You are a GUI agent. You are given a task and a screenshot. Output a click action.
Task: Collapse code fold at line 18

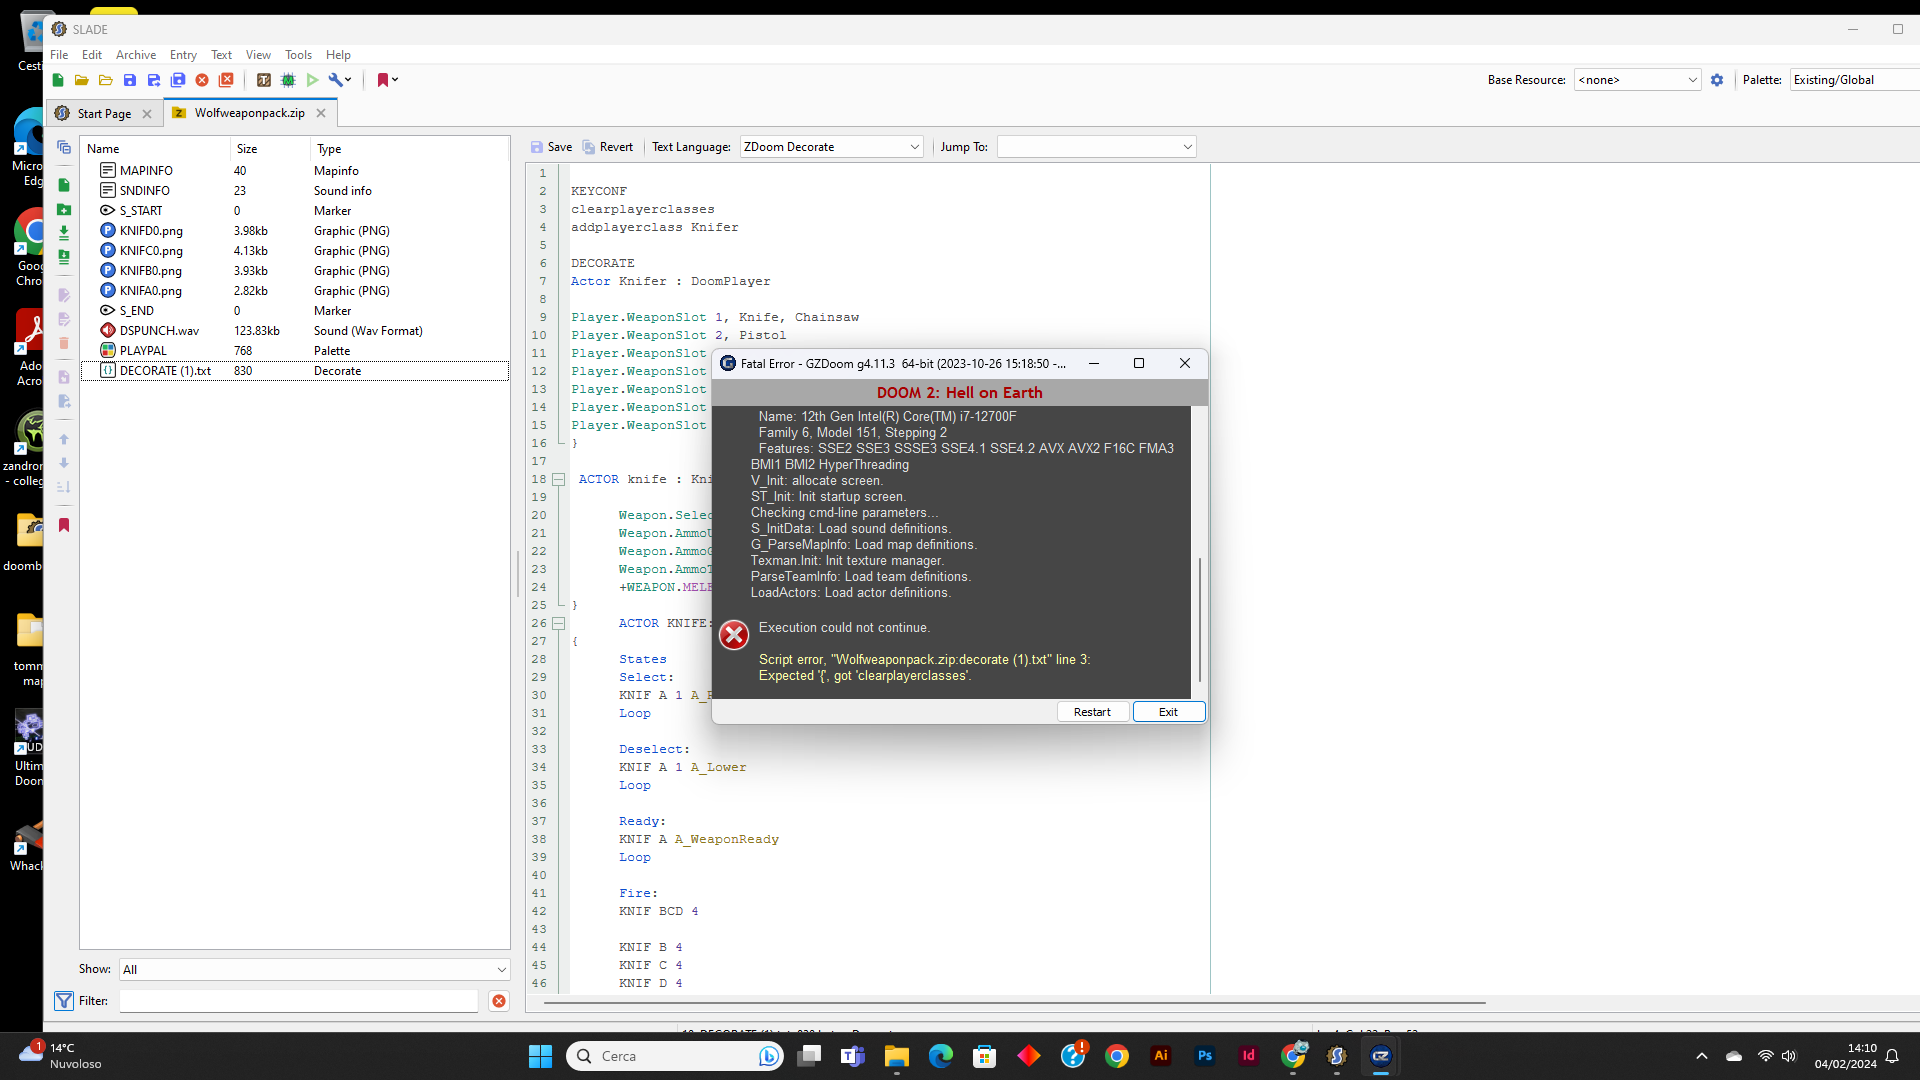pyautogui.click(x=559, y=480)
